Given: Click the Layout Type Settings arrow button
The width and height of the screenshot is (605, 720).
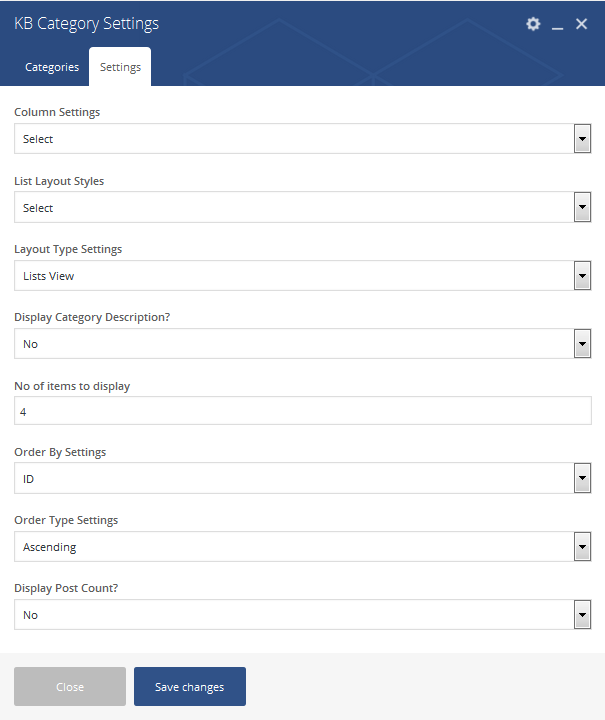Looking at the screenshot, I should (582, 276).
